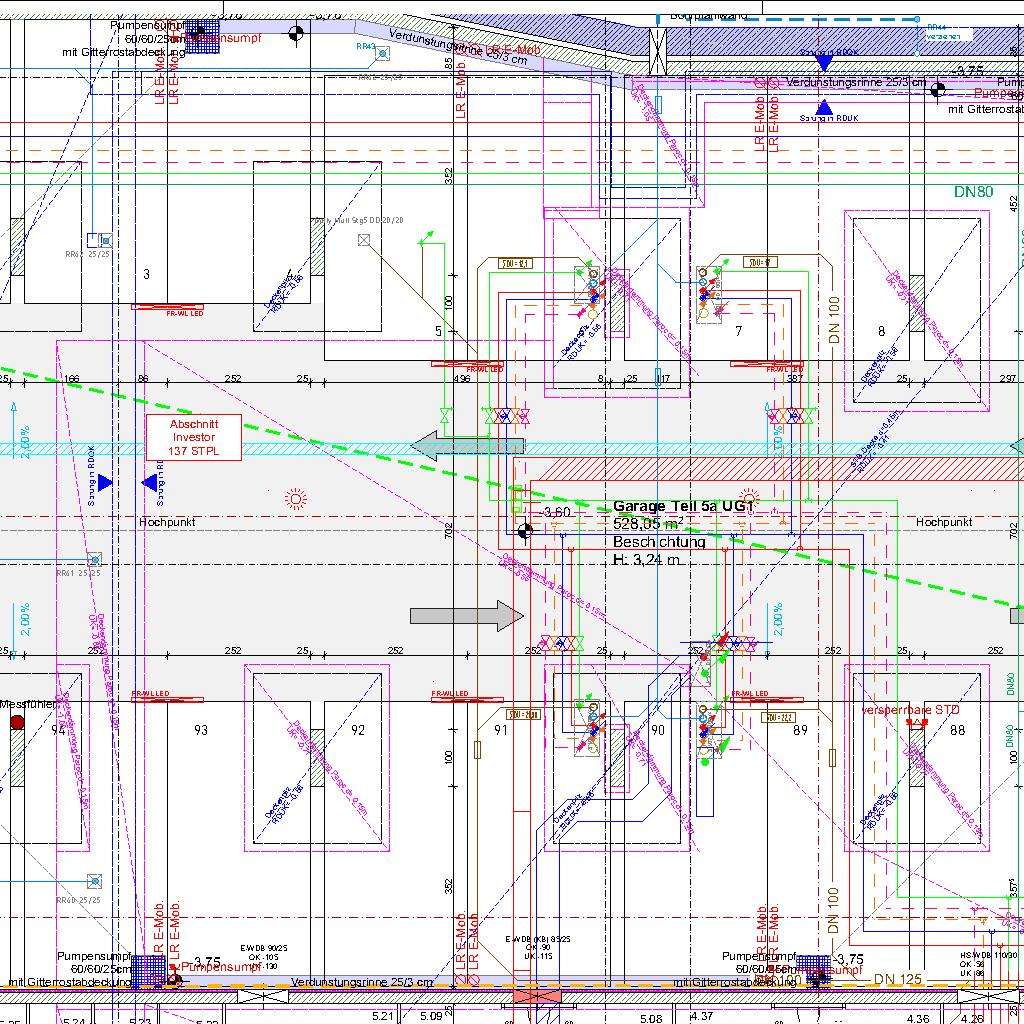Select the '4.36' bottom dimension value

919,1018
